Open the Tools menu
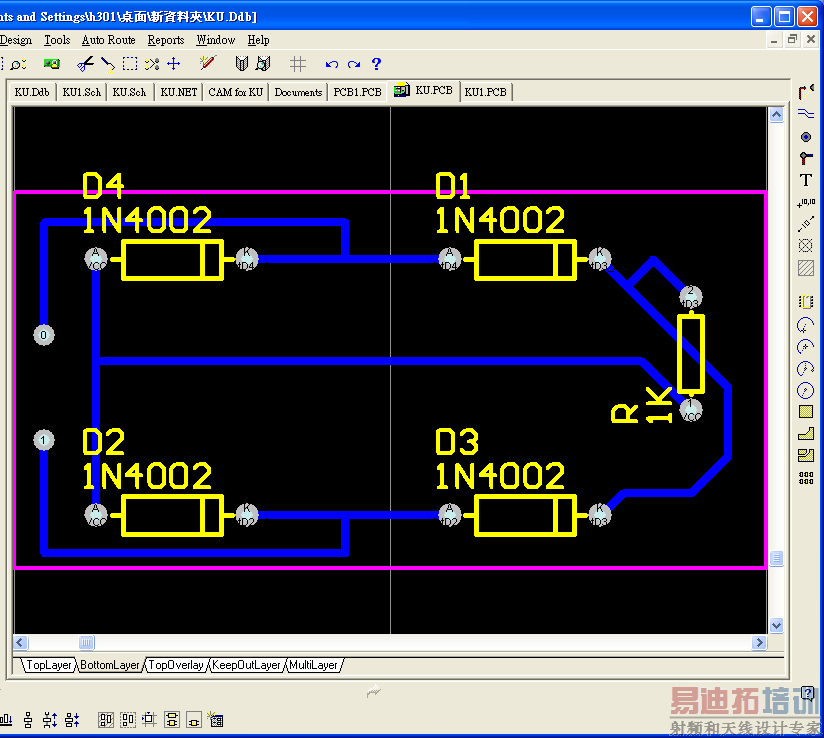This screenshot has width=824, height=738. (x=57, y=40)
